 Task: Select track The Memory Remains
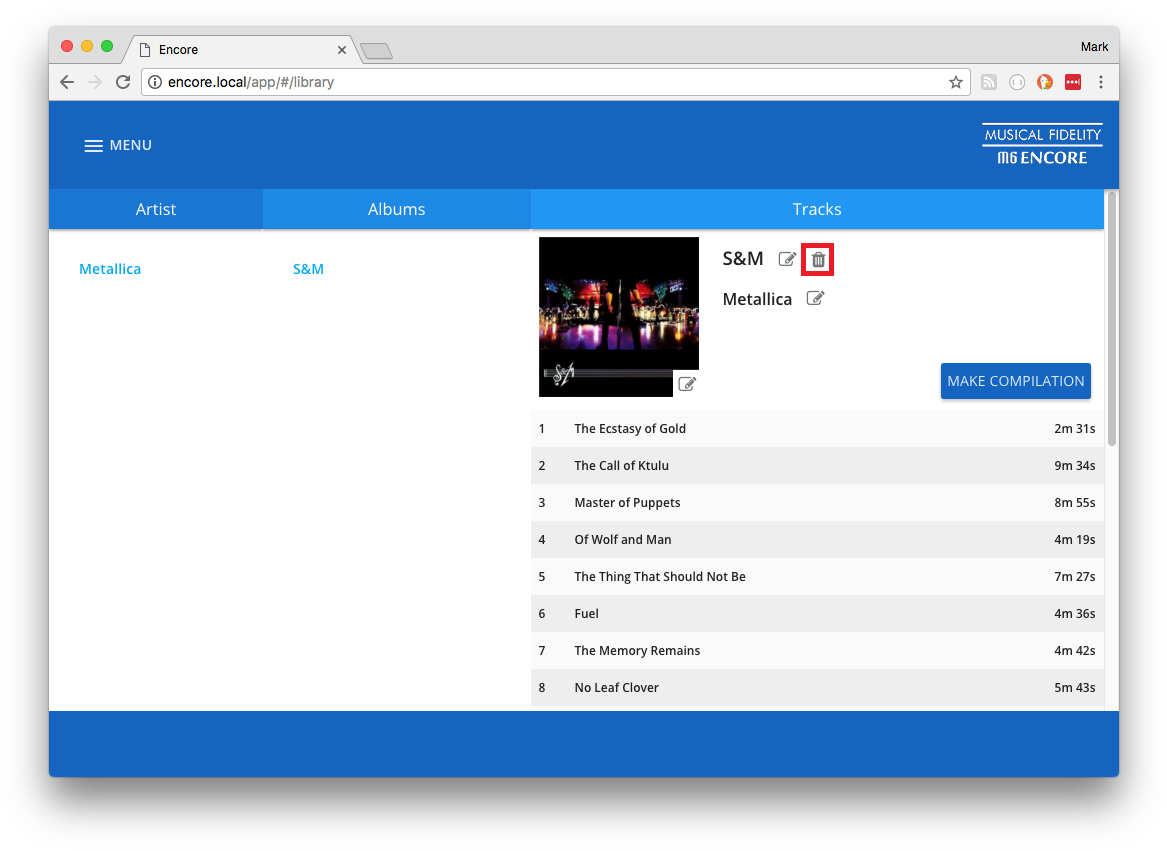pos(817,651)
